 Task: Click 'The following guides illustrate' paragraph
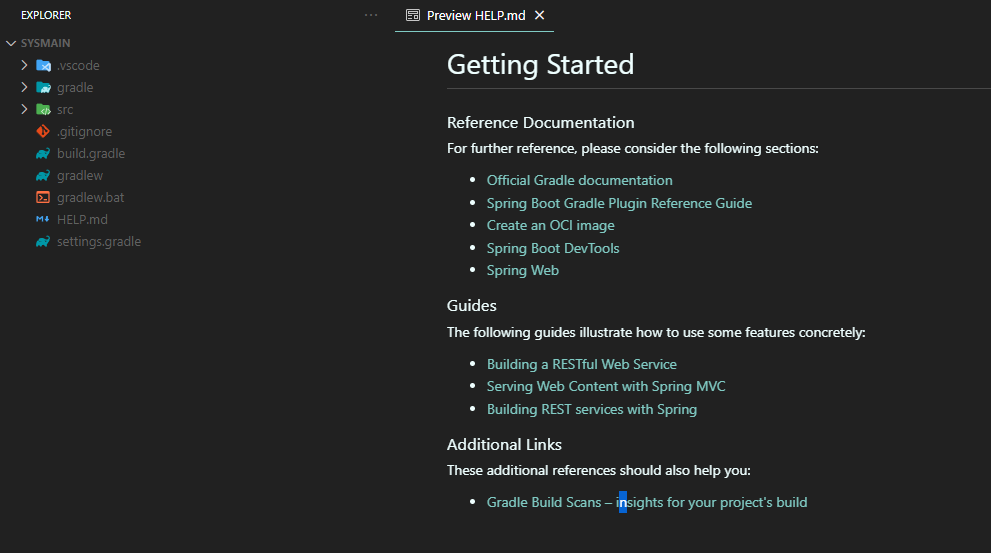[x=656, y=332]
